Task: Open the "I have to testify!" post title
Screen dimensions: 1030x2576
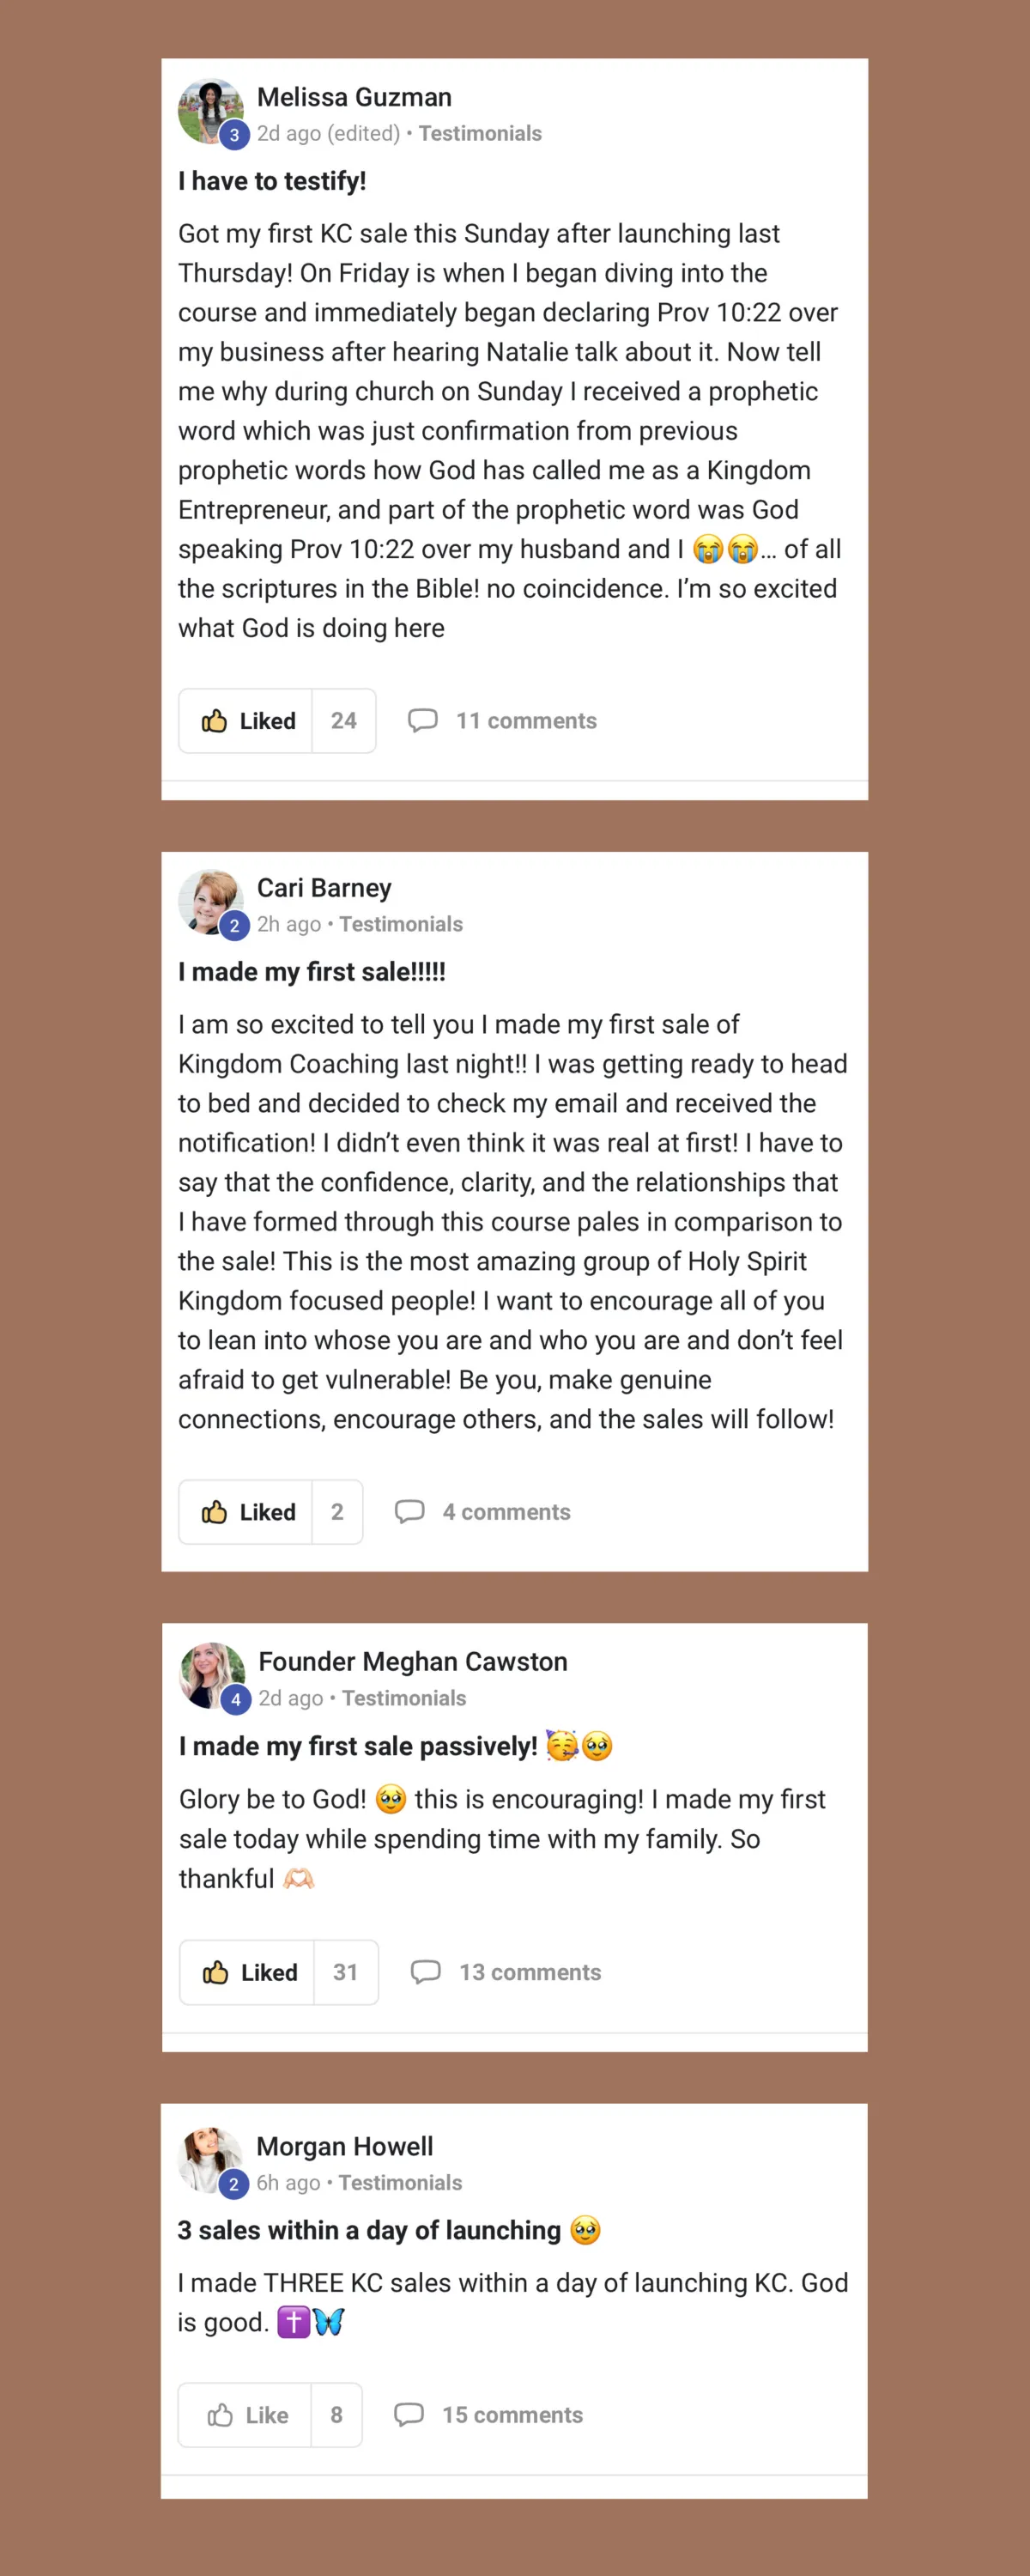Action: pyautogui.click(x=272, y=180)
